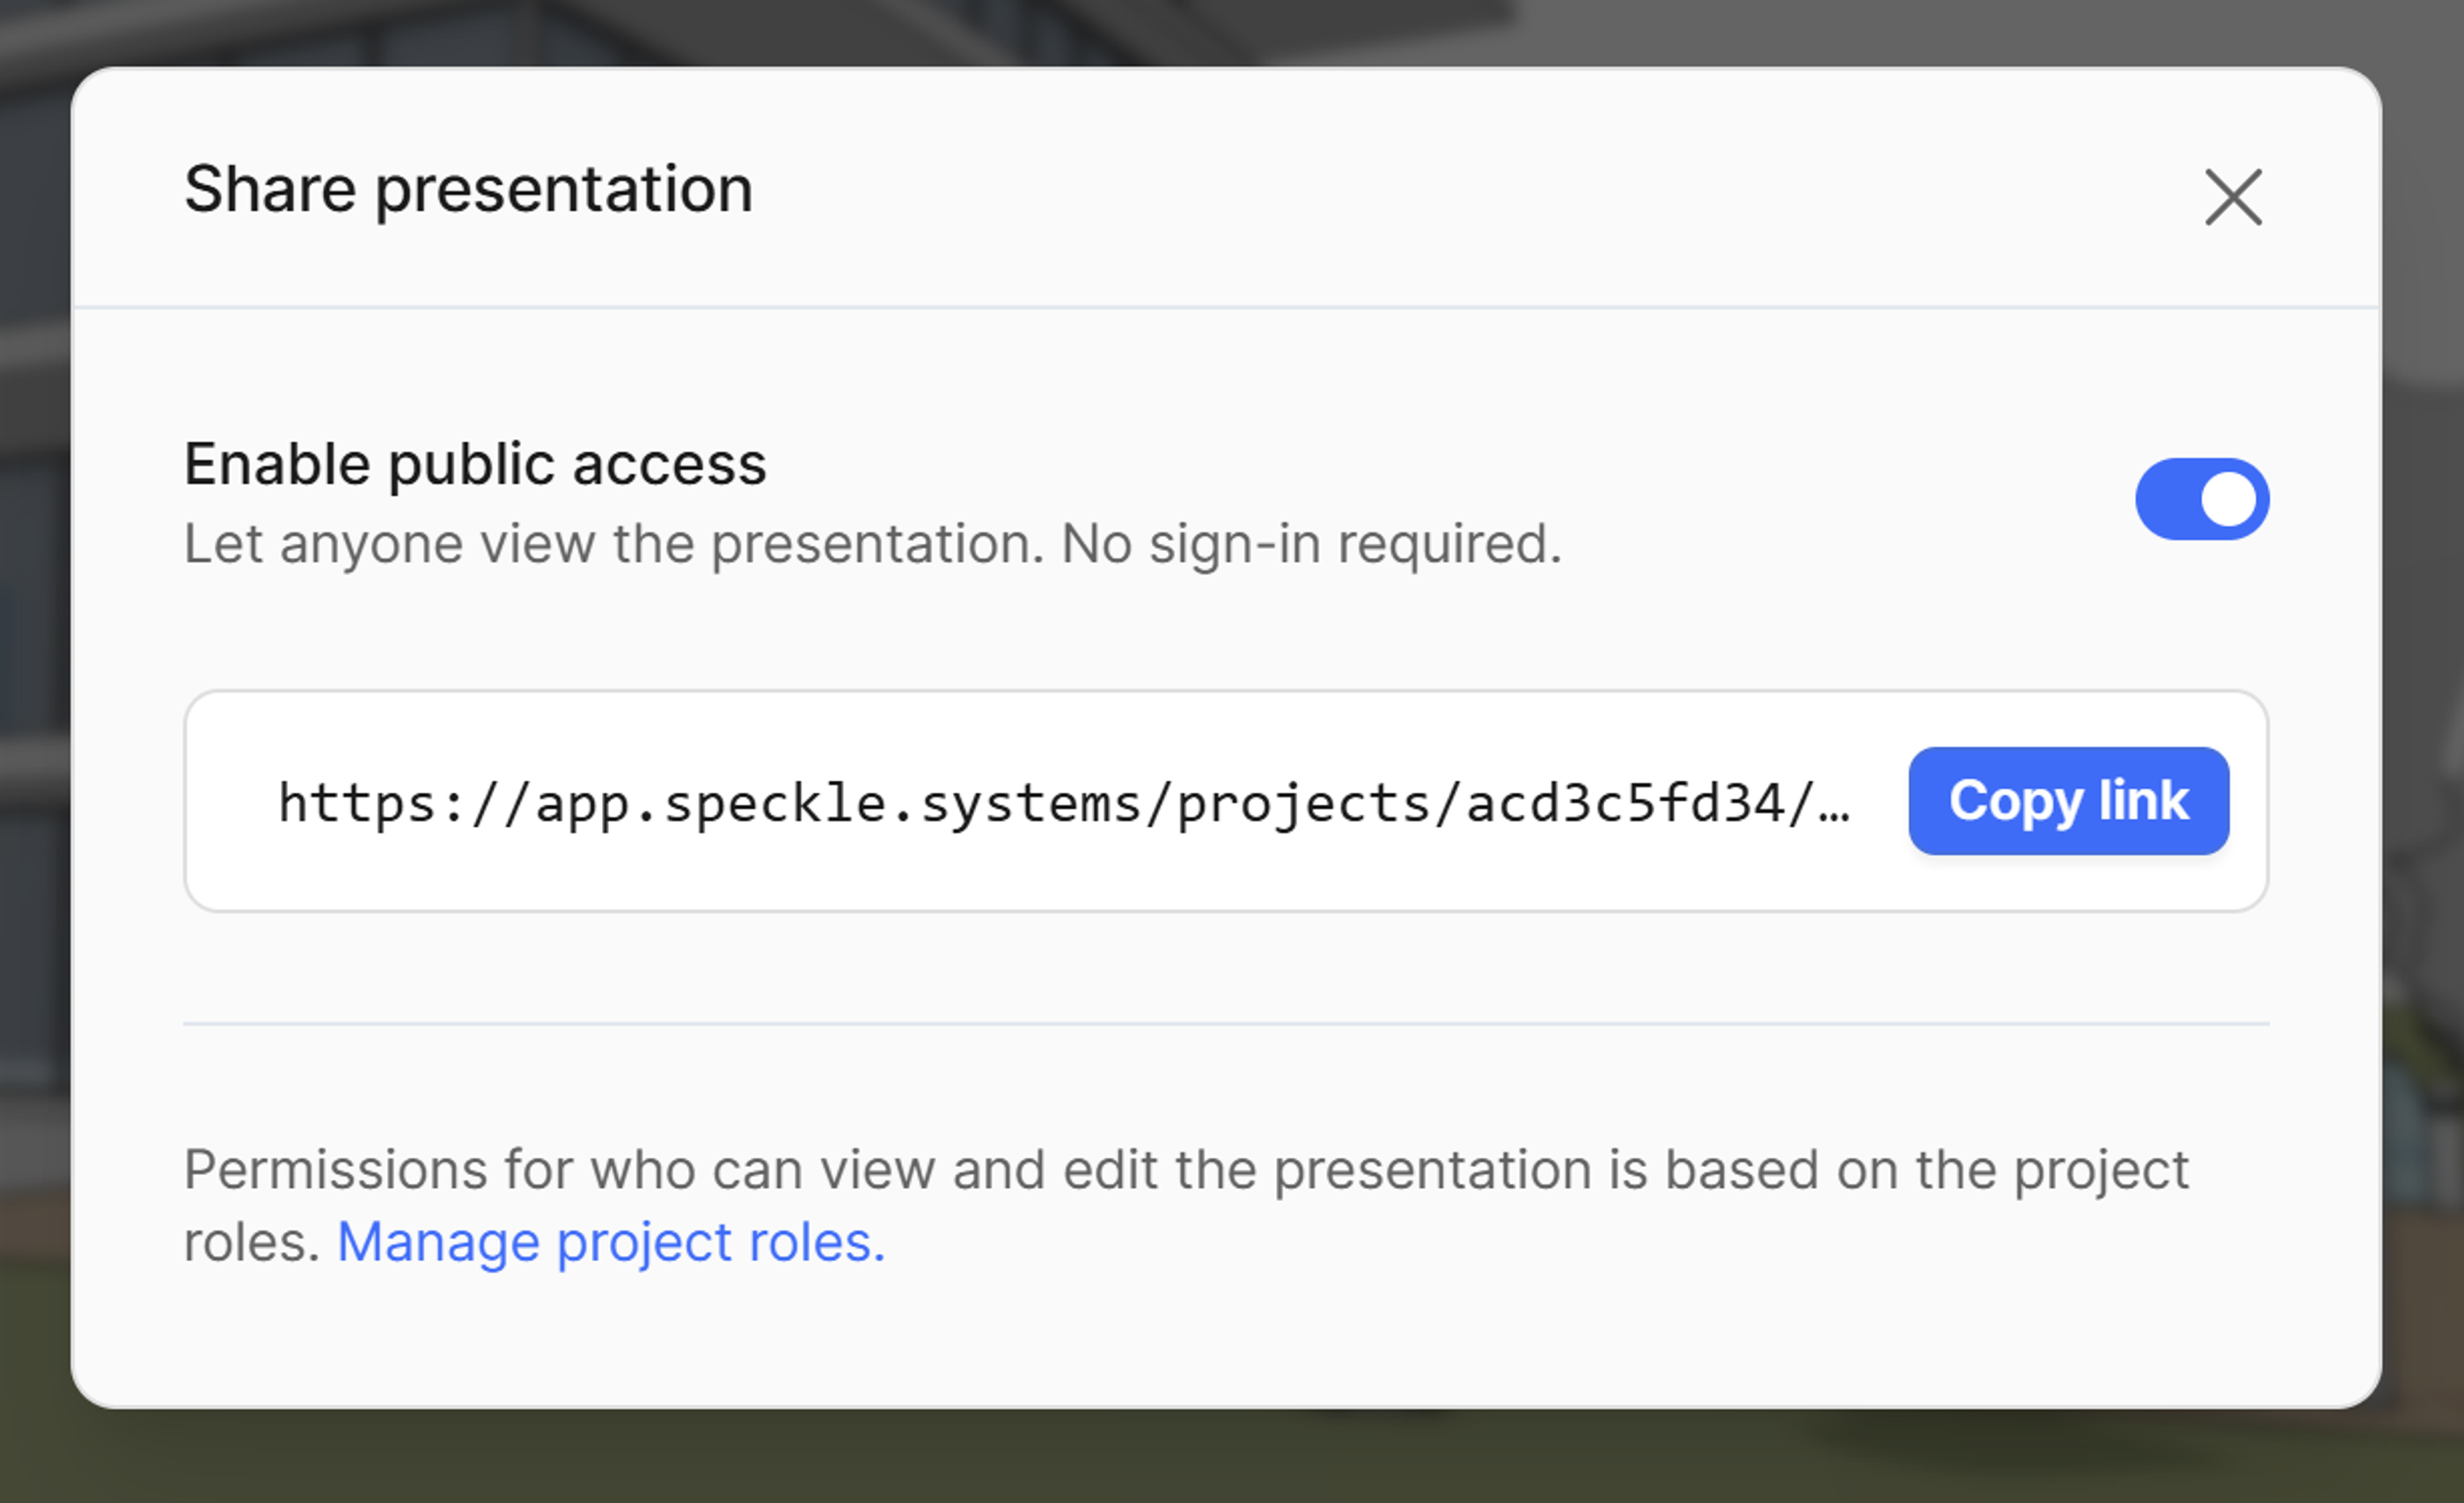2464x1503 pixels.
Task: Follow the blue 'Manage project roles.' hyperlink
Action: coord(611,1243)
